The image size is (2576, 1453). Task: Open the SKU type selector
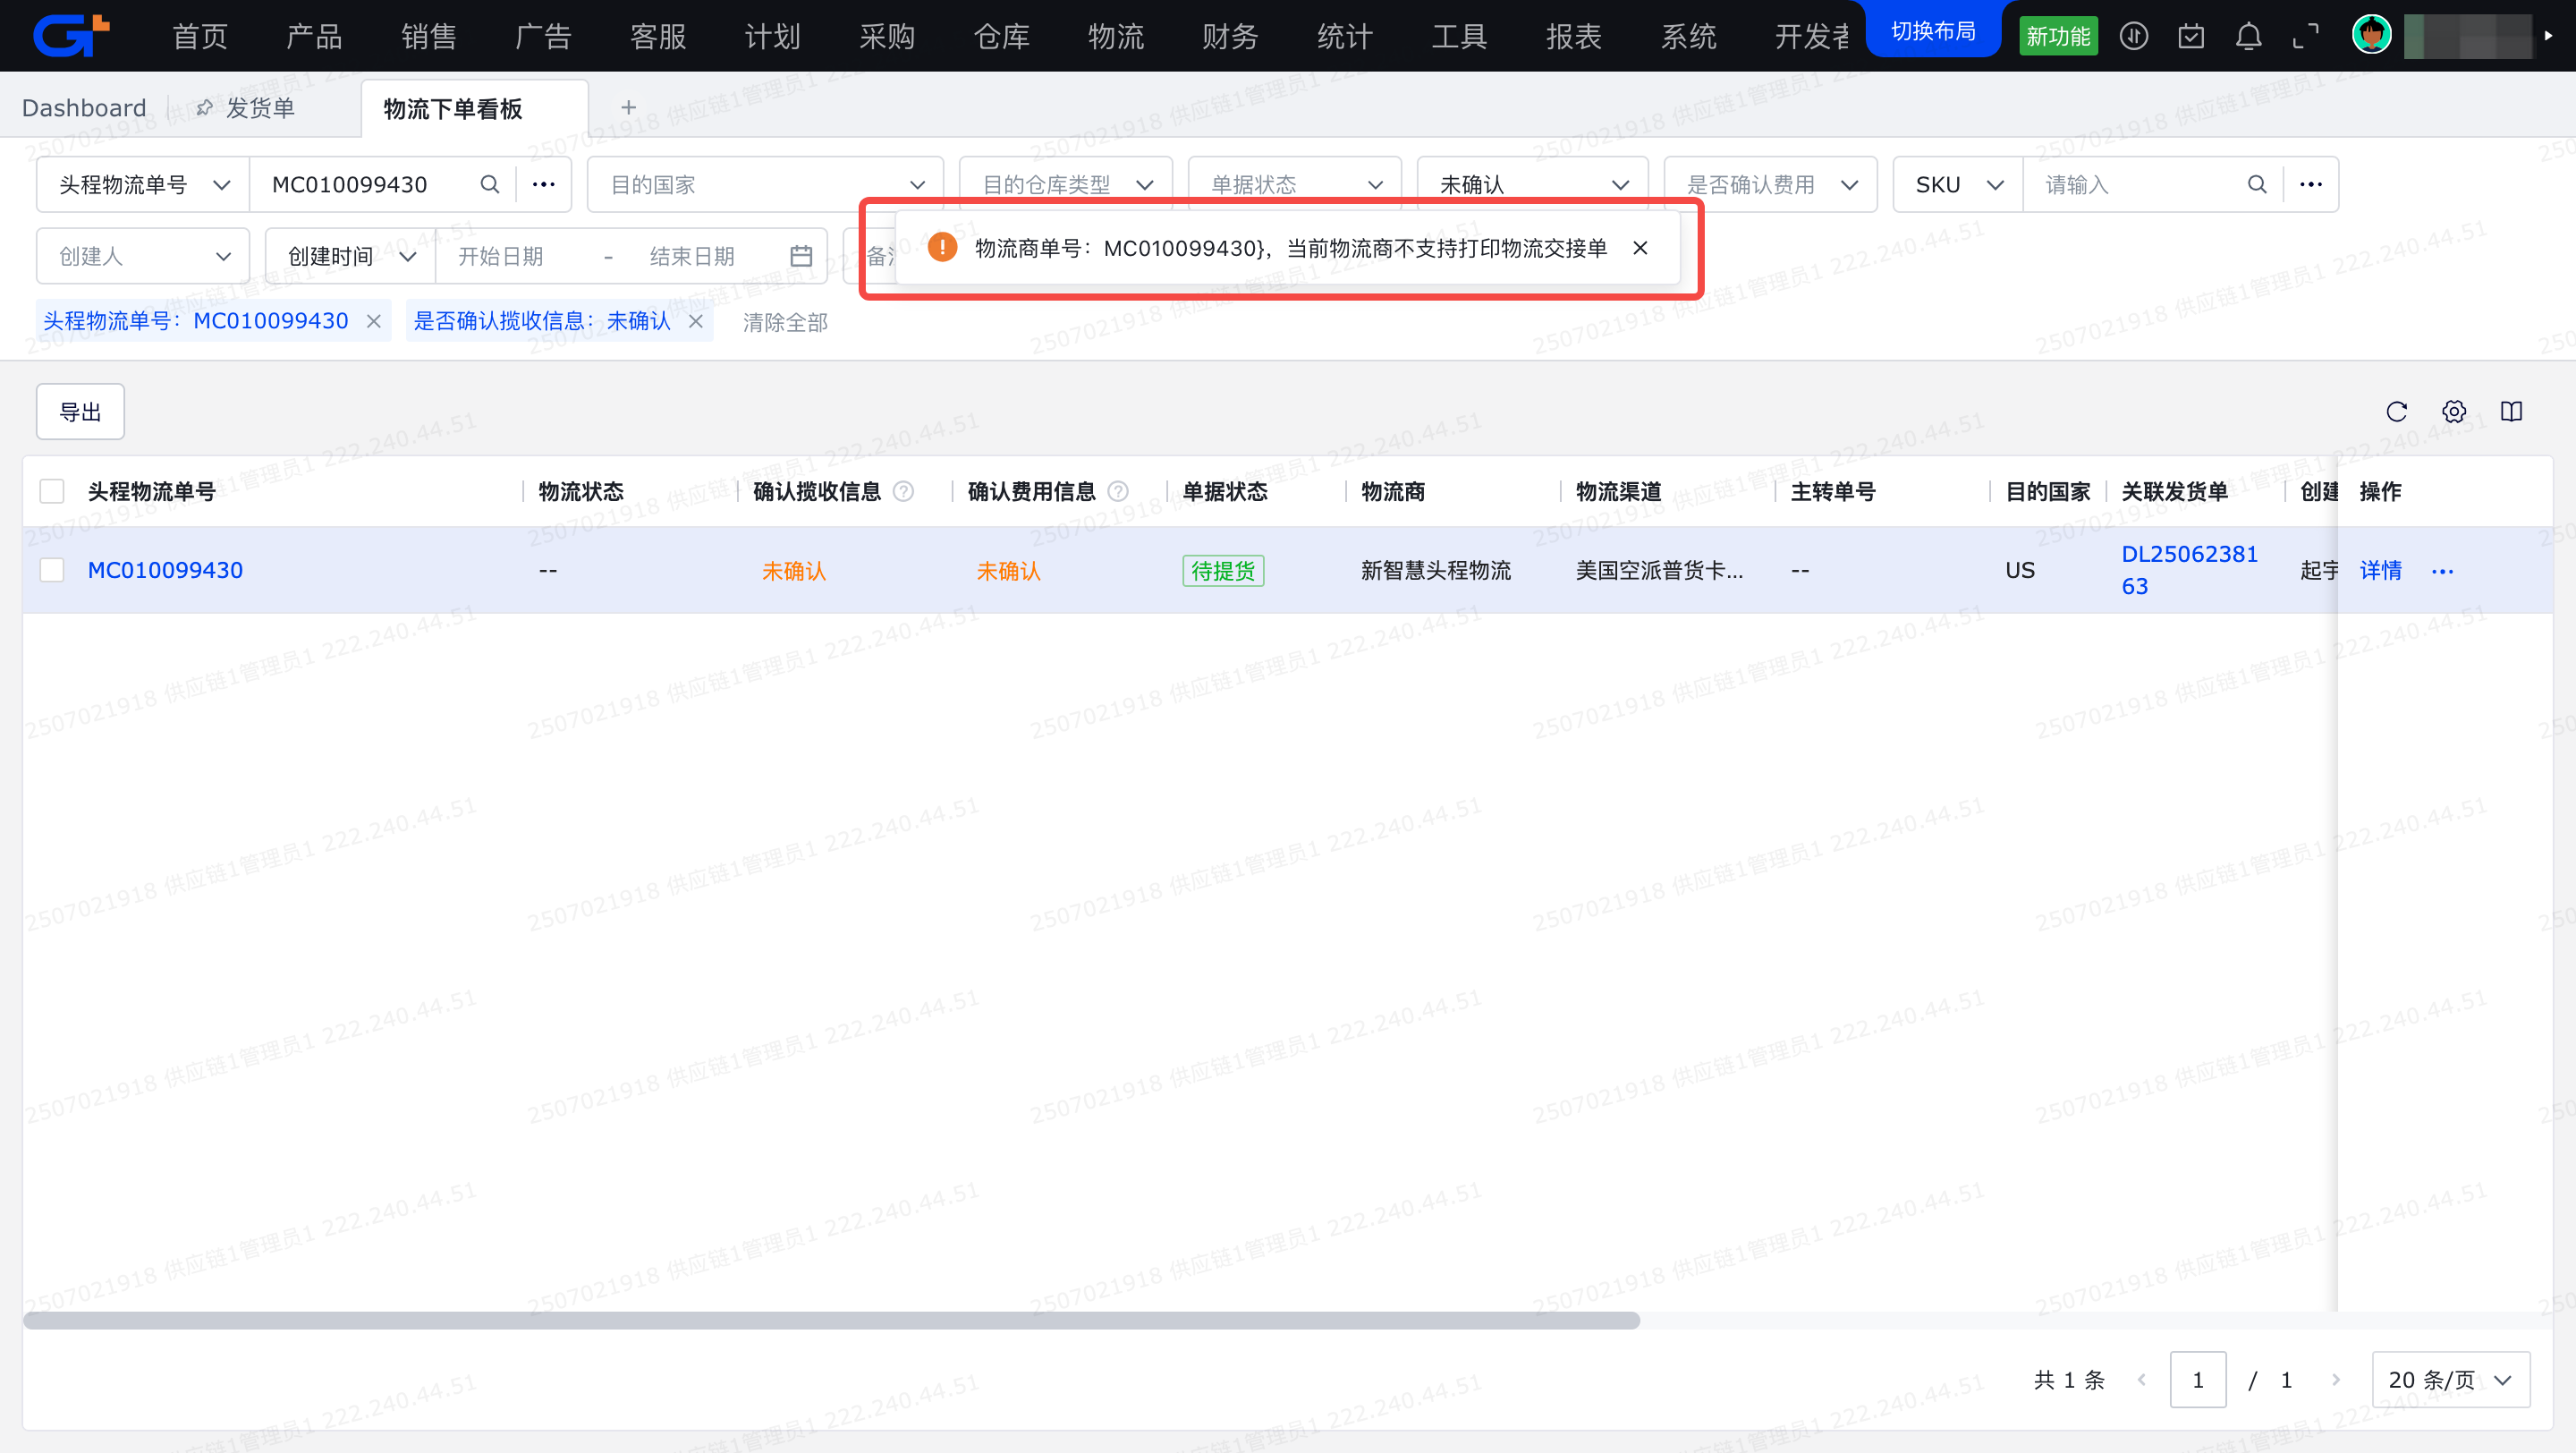(1958, 184)
